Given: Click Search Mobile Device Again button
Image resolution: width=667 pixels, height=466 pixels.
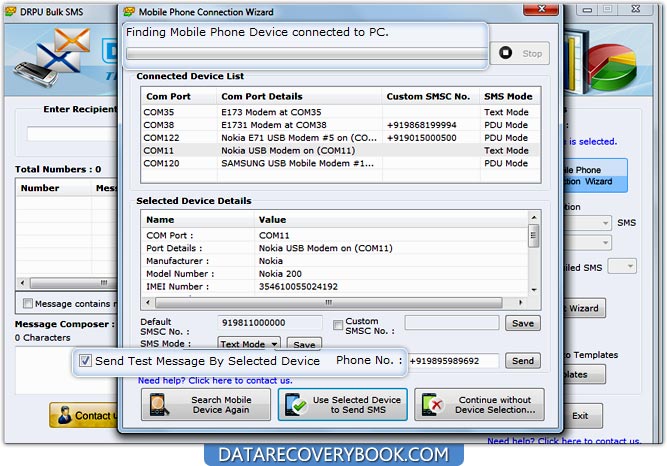Looking at the screenshot, I should (x=206, y=405).
